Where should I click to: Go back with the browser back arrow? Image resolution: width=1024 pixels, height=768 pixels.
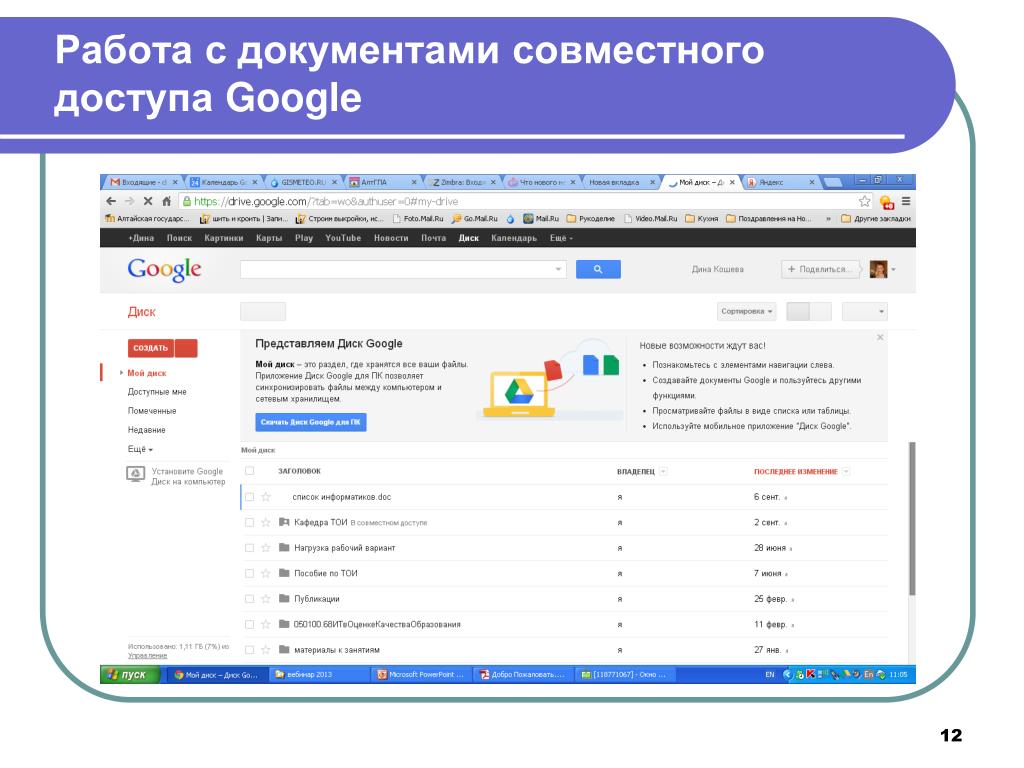click(111, 201)
